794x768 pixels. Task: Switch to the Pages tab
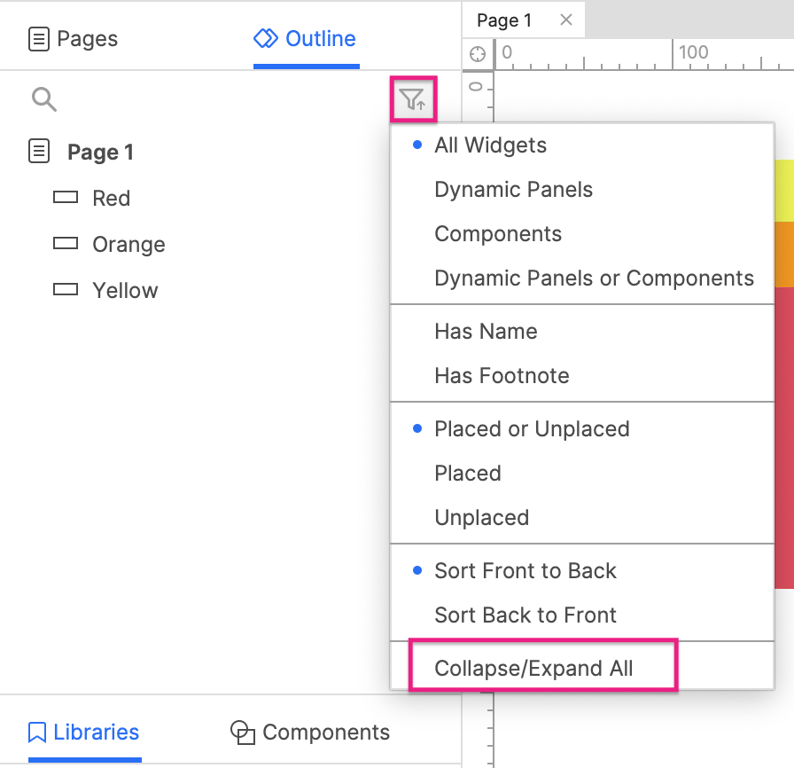click(x=73, y=39)
